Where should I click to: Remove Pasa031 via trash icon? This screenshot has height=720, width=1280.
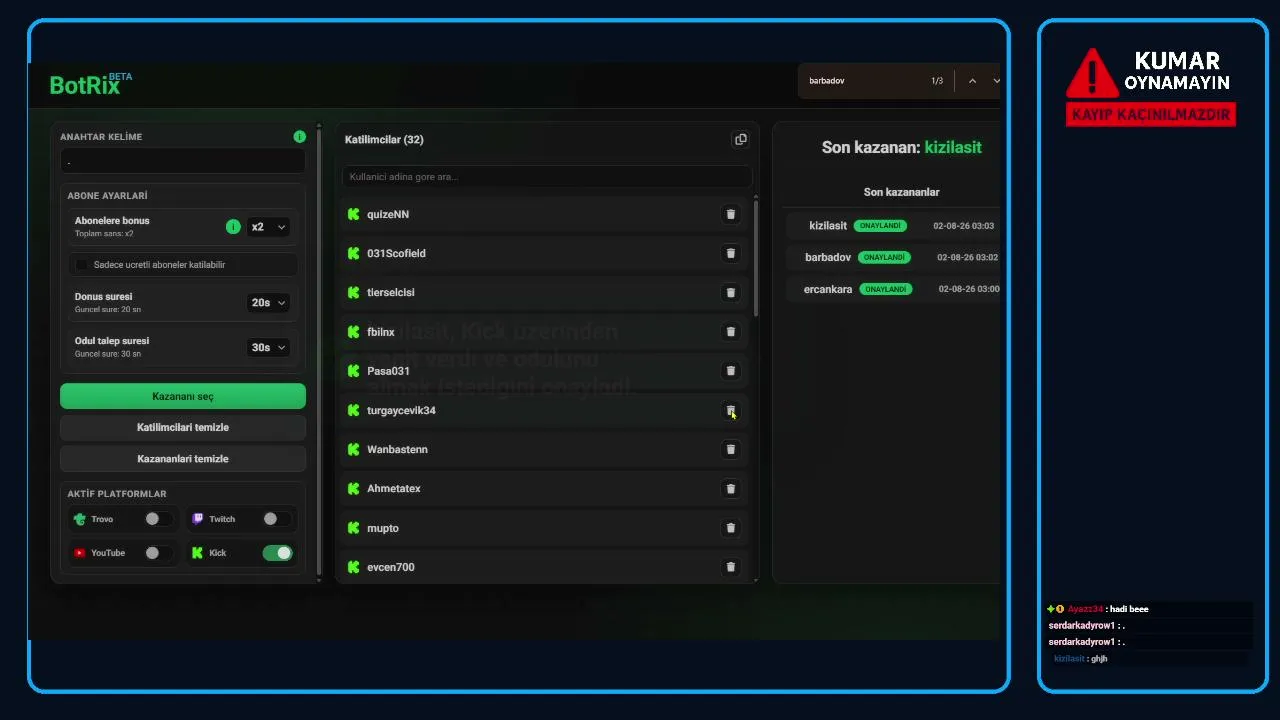(x=730, y=371)
